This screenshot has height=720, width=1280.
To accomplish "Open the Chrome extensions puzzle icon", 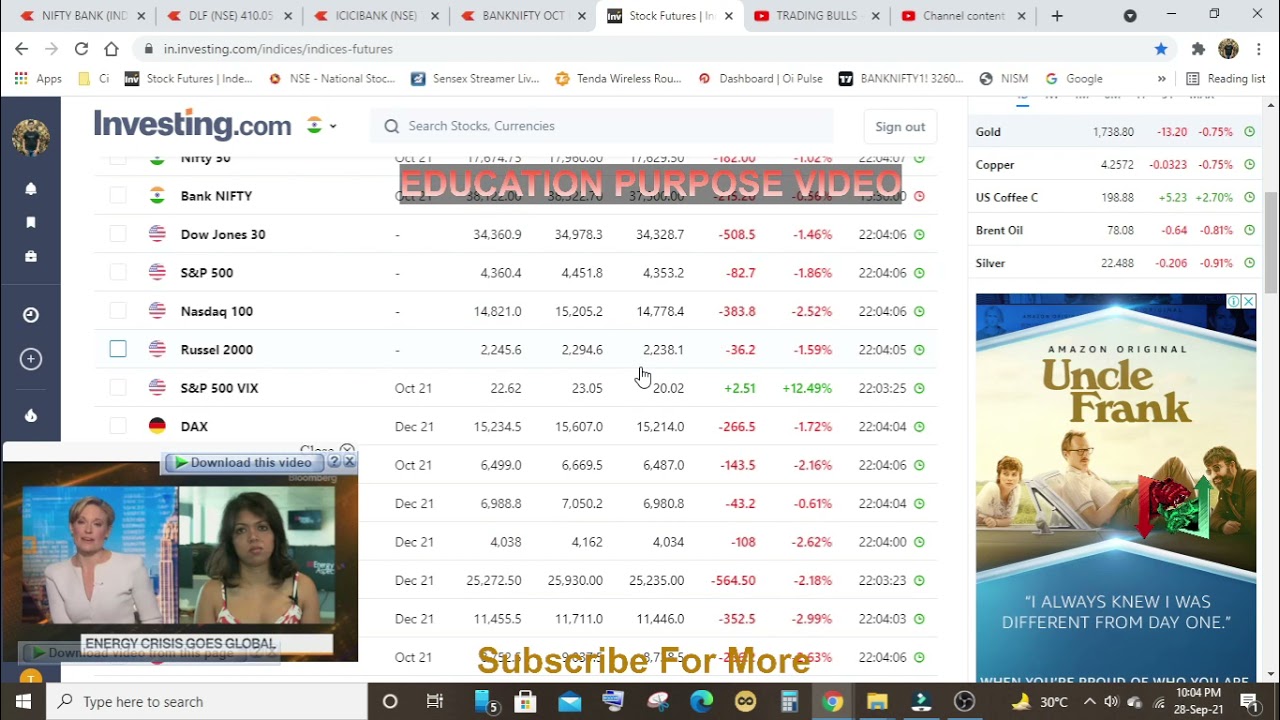I will click(x=1198, y=49).
